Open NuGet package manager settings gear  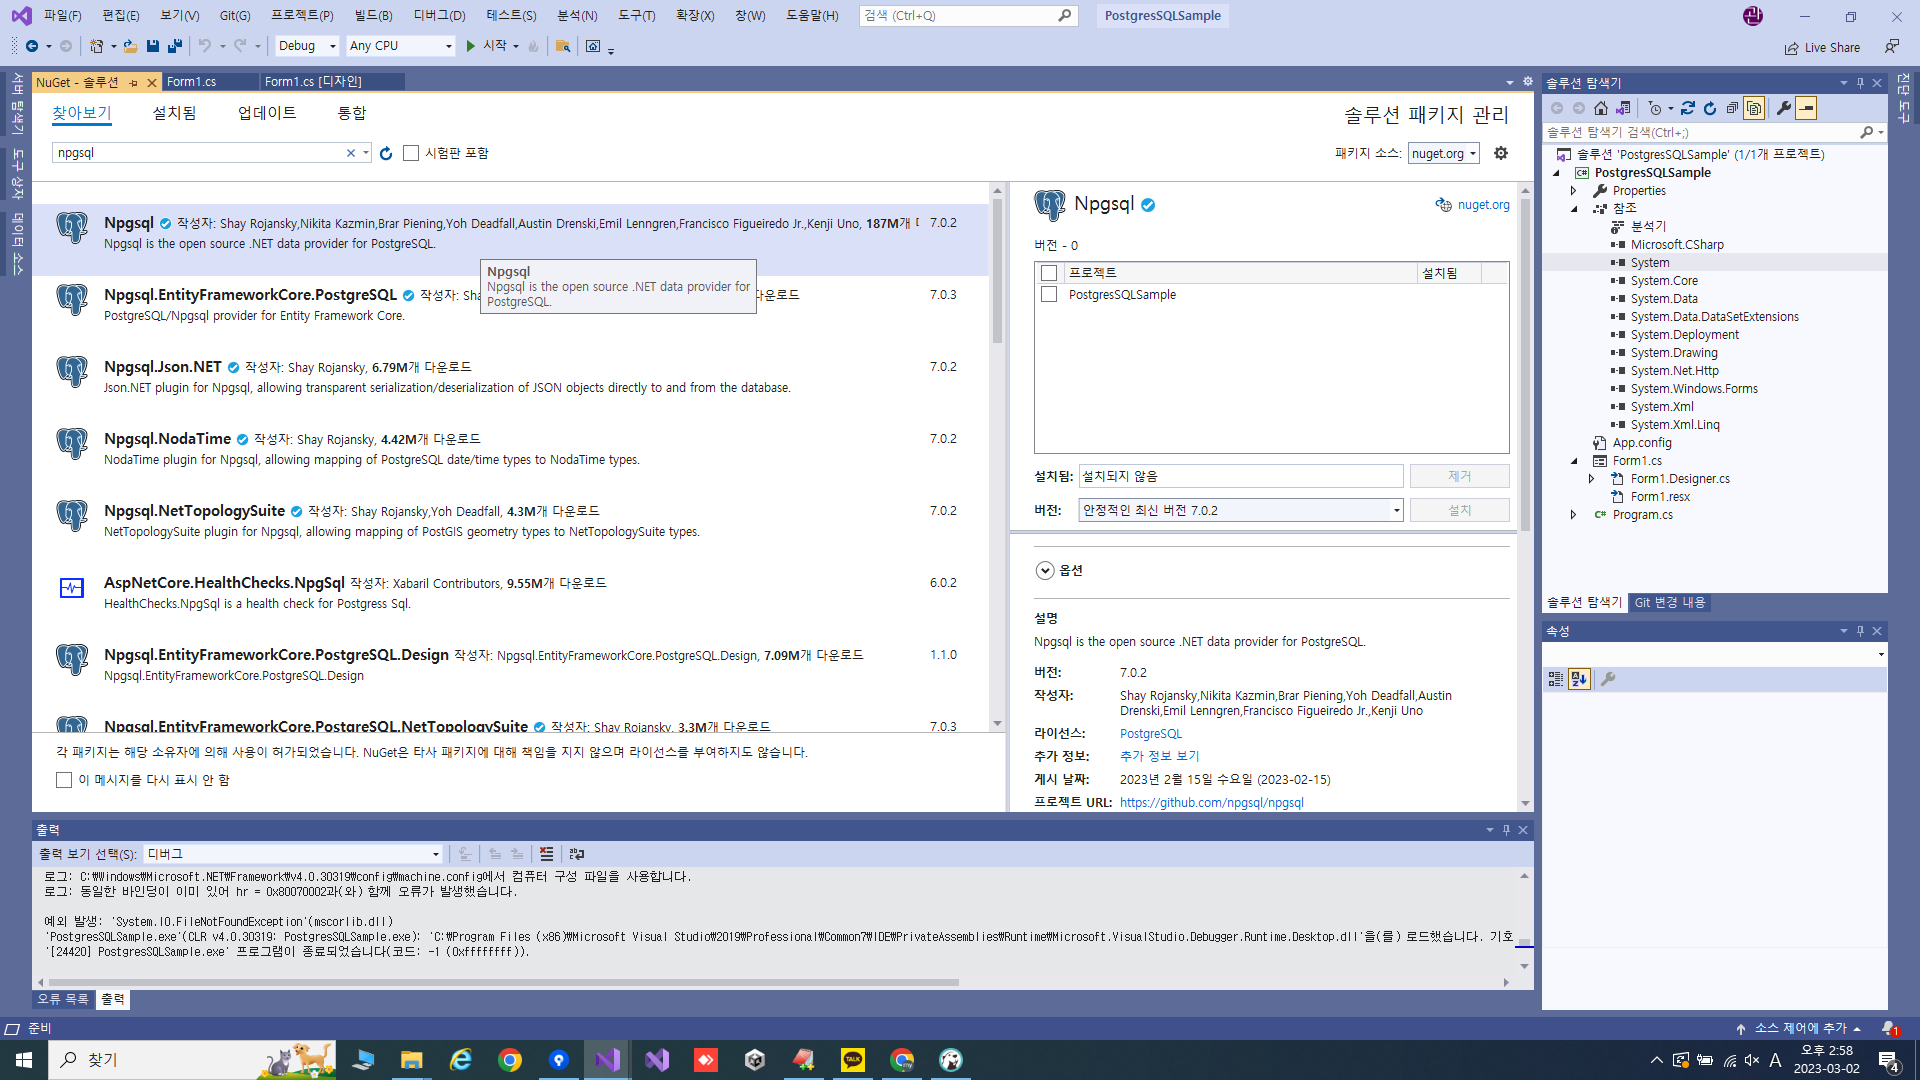[x=1500, y=153]
